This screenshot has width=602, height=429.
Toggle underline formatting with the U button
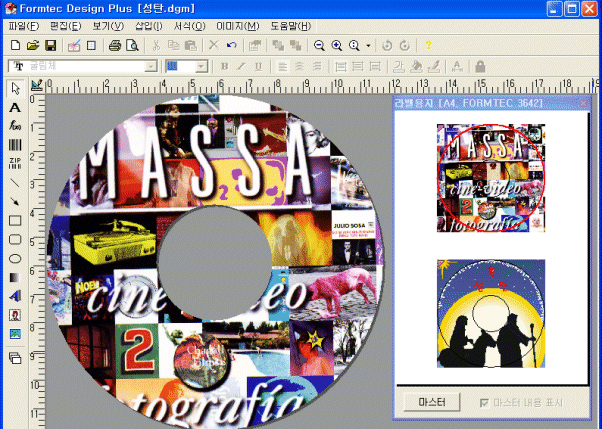(x=259, y=66)
